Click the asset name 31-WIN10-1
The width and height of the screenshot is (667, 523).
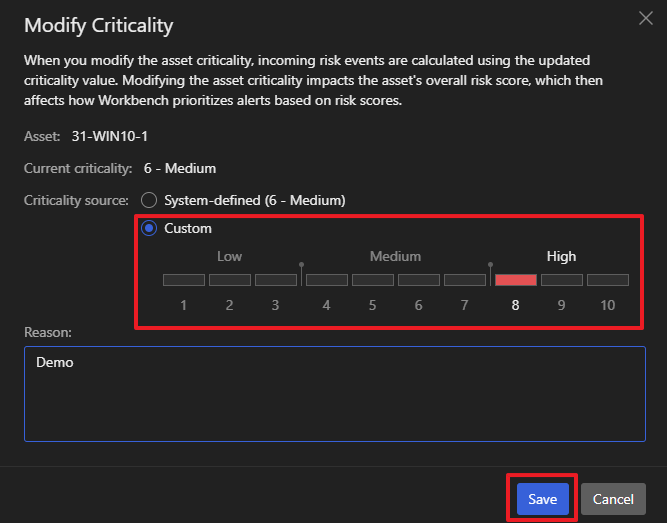click(110, 135)
